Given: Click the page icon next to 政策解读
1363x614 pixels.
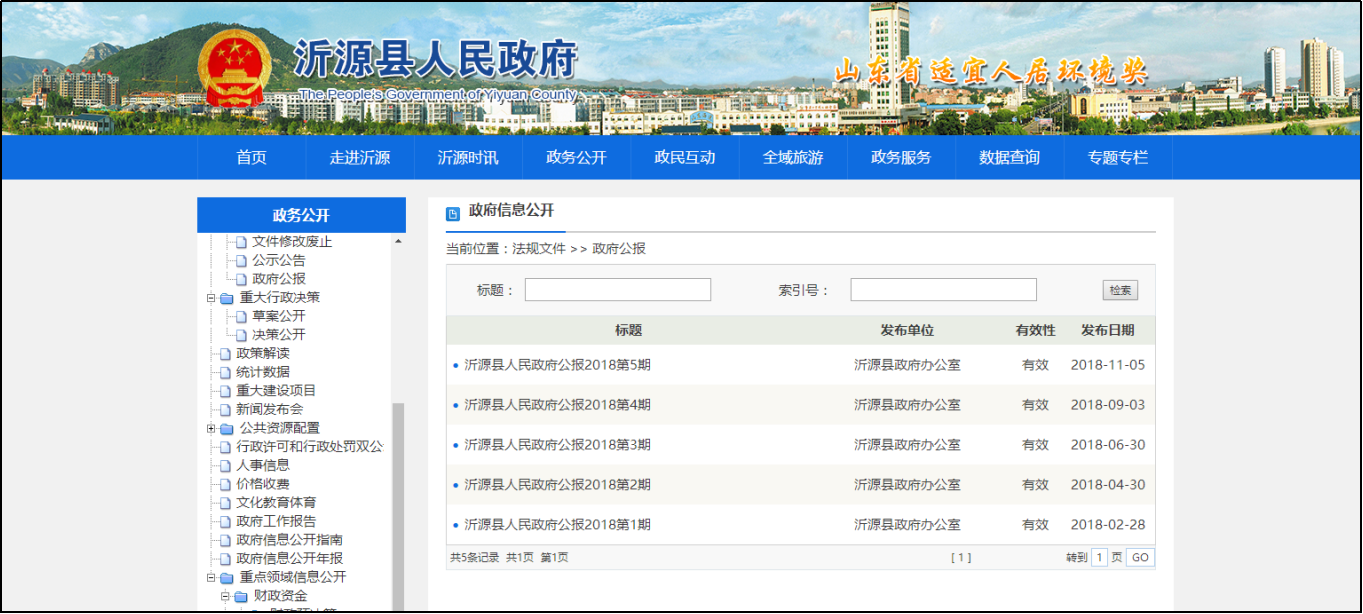Looking at the screenshot, I should [225, 354].
